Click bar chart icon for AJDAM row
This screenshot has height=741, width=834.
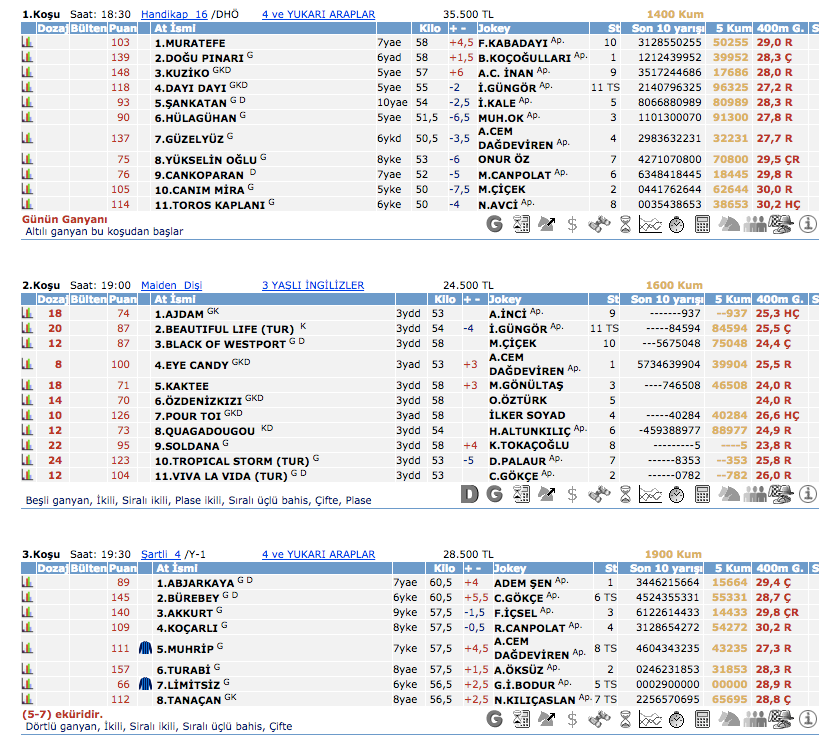[27, 313]
